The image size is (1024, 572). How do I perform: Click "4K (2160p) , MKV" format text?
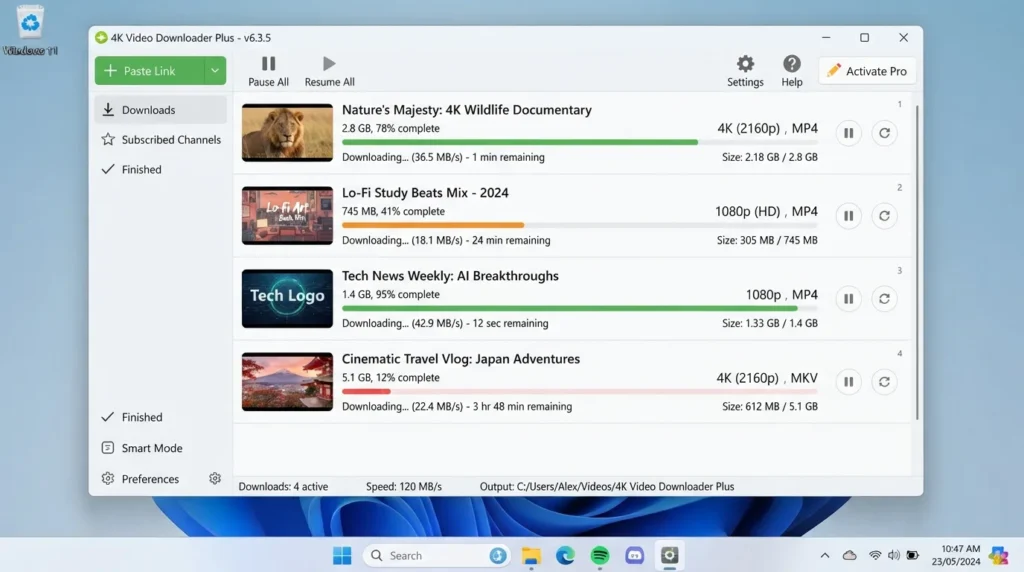pyautogui.click(x=767, y=378)
